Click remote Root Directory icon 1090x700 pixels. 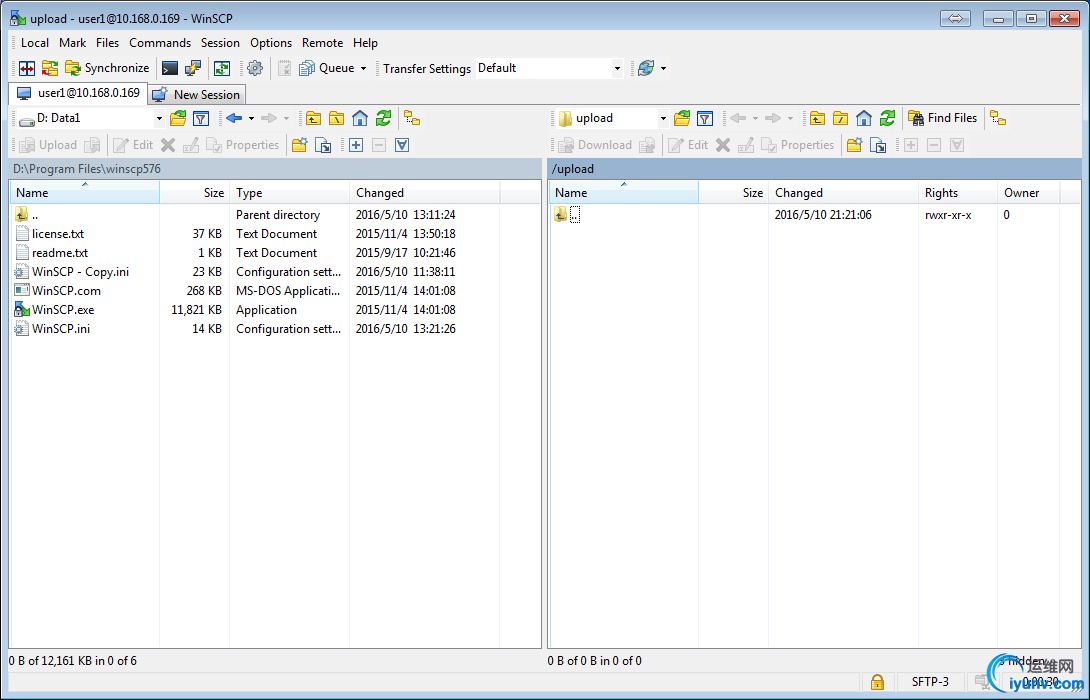(x=840, y=119)
